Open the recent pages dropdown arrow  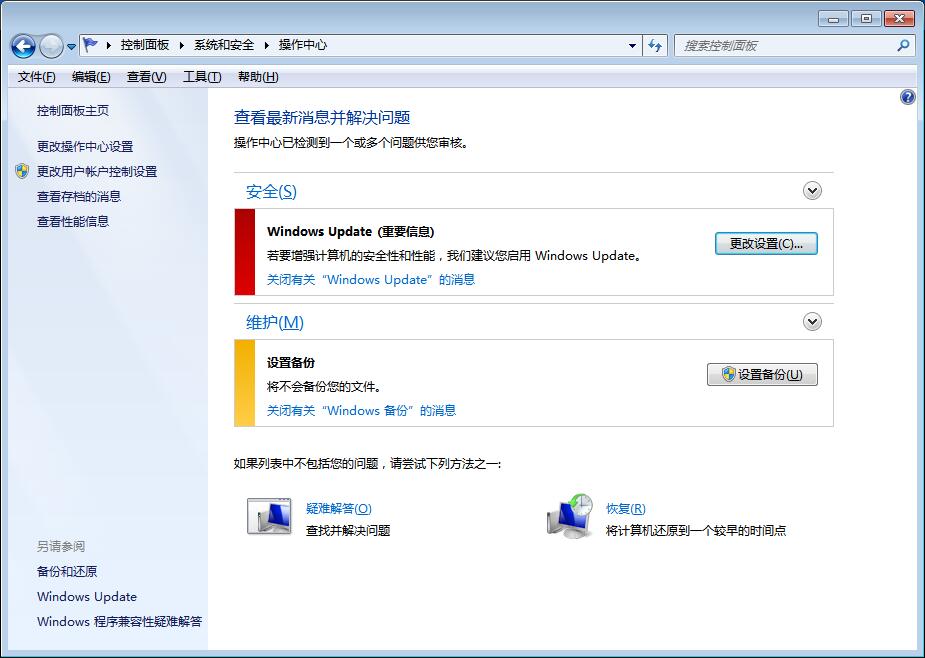tap(71, 47)
